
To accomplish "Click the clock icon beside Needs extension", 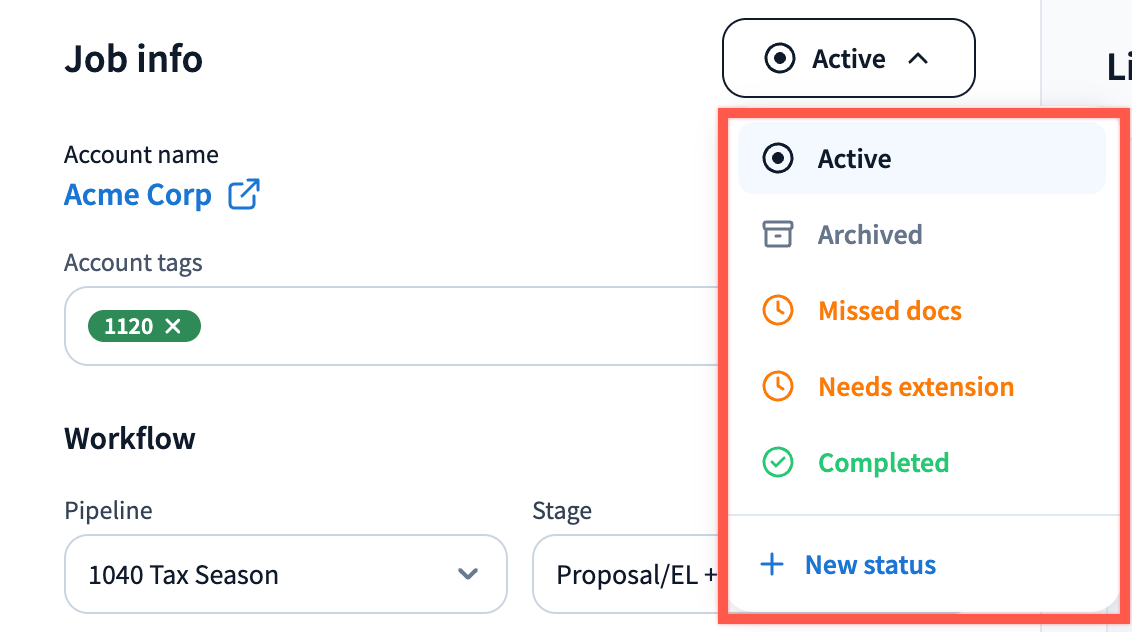I will click(777, 387).
